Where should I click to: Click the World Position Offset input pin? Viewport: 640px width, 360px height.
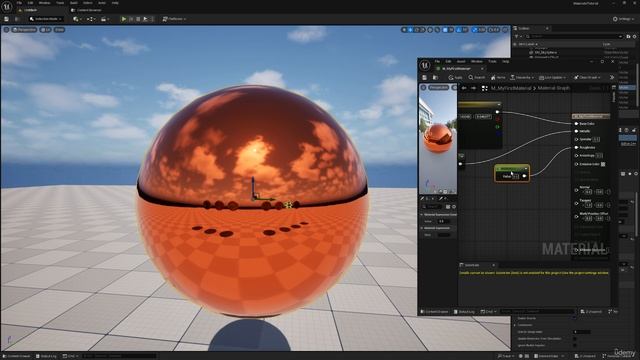(576, 216)
